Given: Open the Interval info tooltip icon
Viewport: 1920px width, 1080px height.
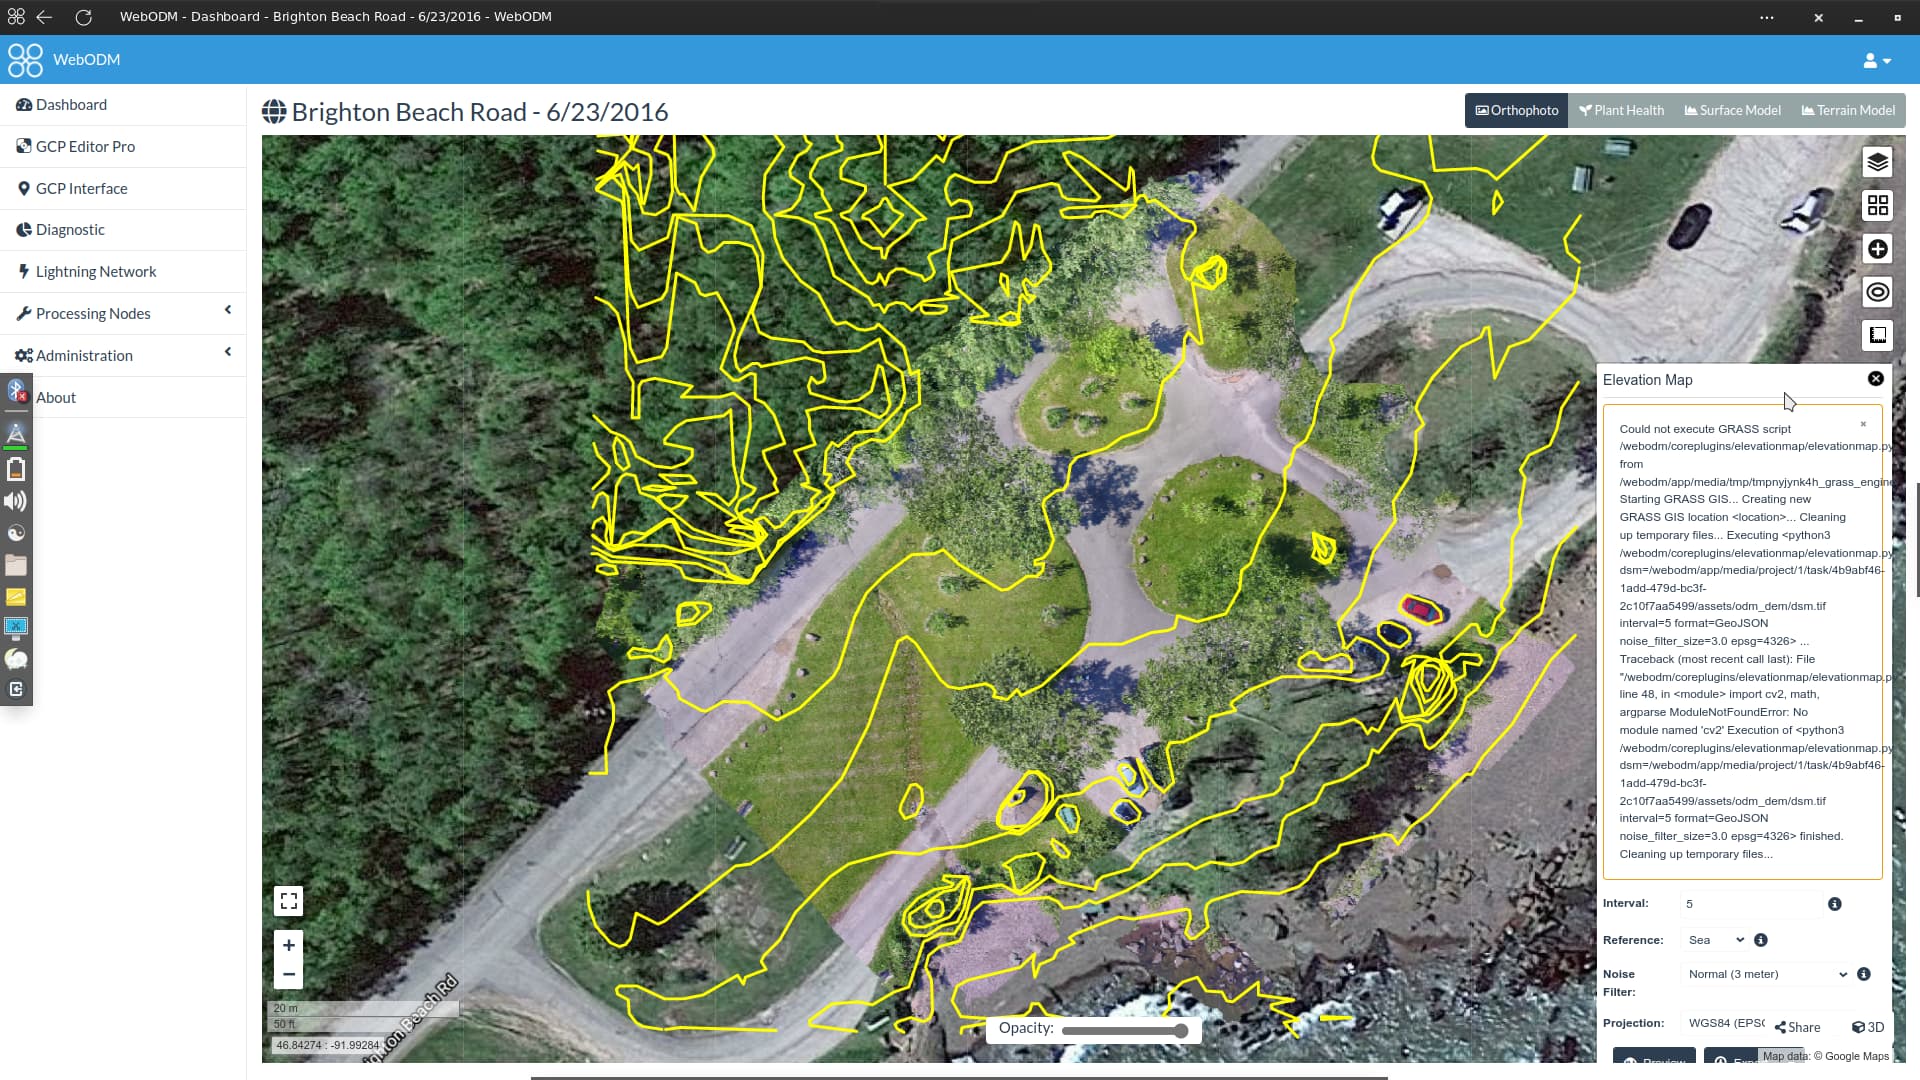Looking at the screenshot, I should click(x=1834, y=904).
